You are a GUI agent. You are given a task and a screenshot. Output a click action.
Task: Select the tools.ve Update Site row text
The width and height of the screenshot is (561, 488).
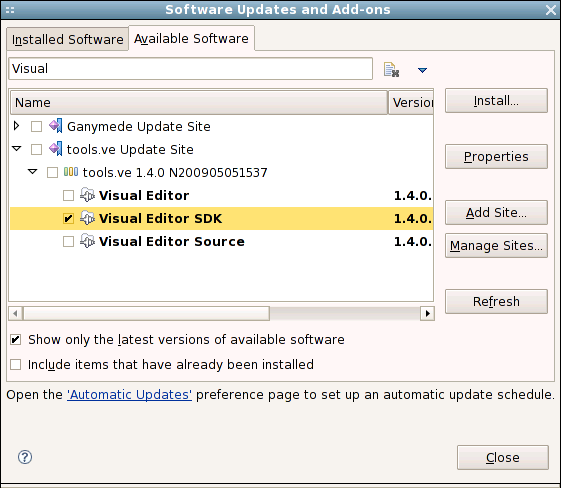[130, 150]
